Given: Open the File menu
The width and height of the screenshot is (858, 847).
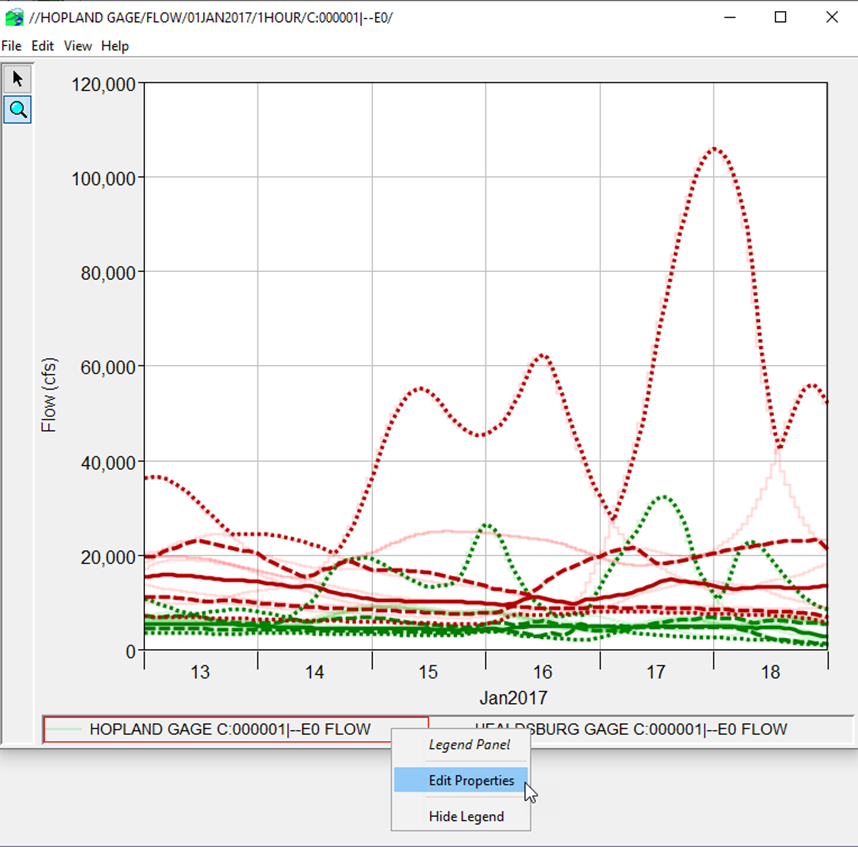Looking at the screenshot, I should (x=11, y=46).
